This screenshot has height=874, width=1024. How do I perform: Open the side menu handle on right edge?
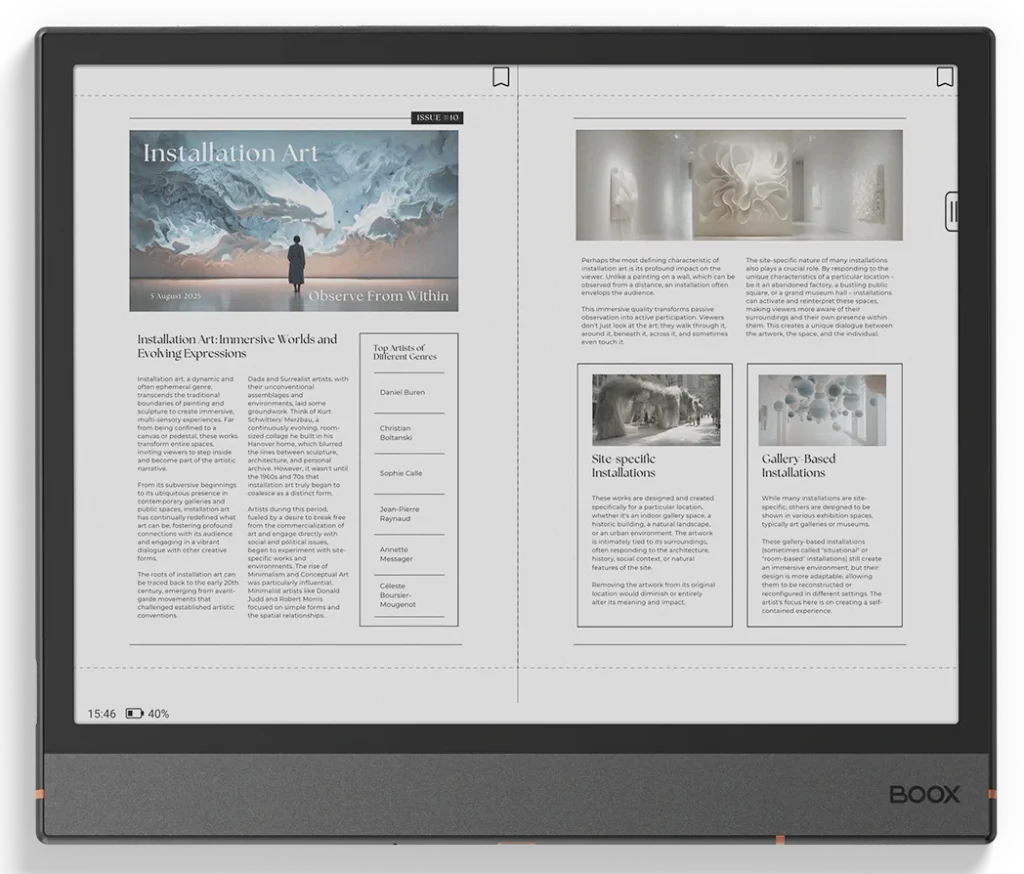pyautogui.click(x=952, y=210)
